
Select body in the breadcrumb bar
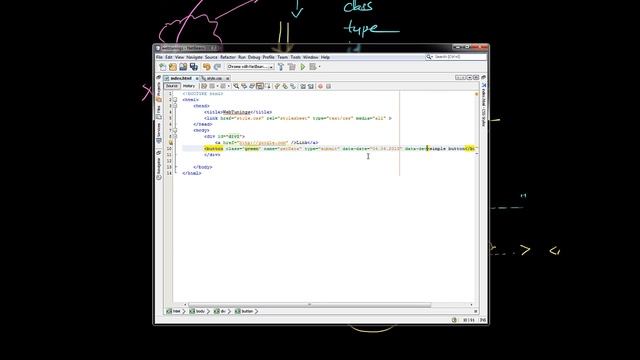coord(198,311)
